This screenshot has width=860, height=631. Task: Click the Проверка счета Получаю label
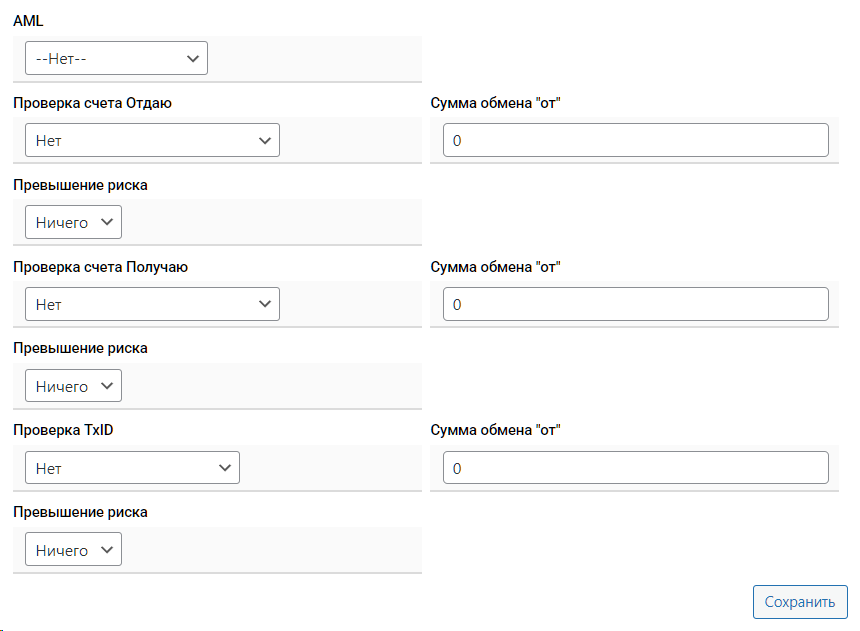100,267
